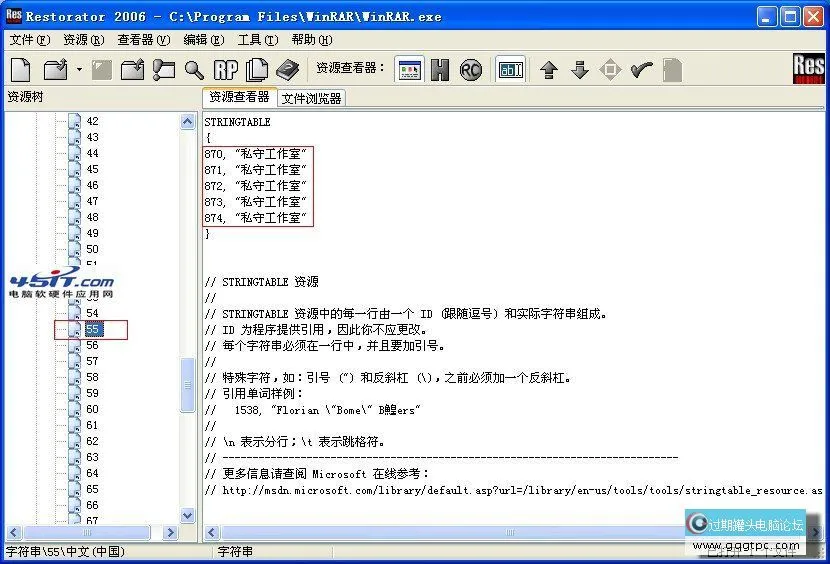Open the 工具(T) menu
The height and width of the screenshot is (564, 830).
click(258, 40)
